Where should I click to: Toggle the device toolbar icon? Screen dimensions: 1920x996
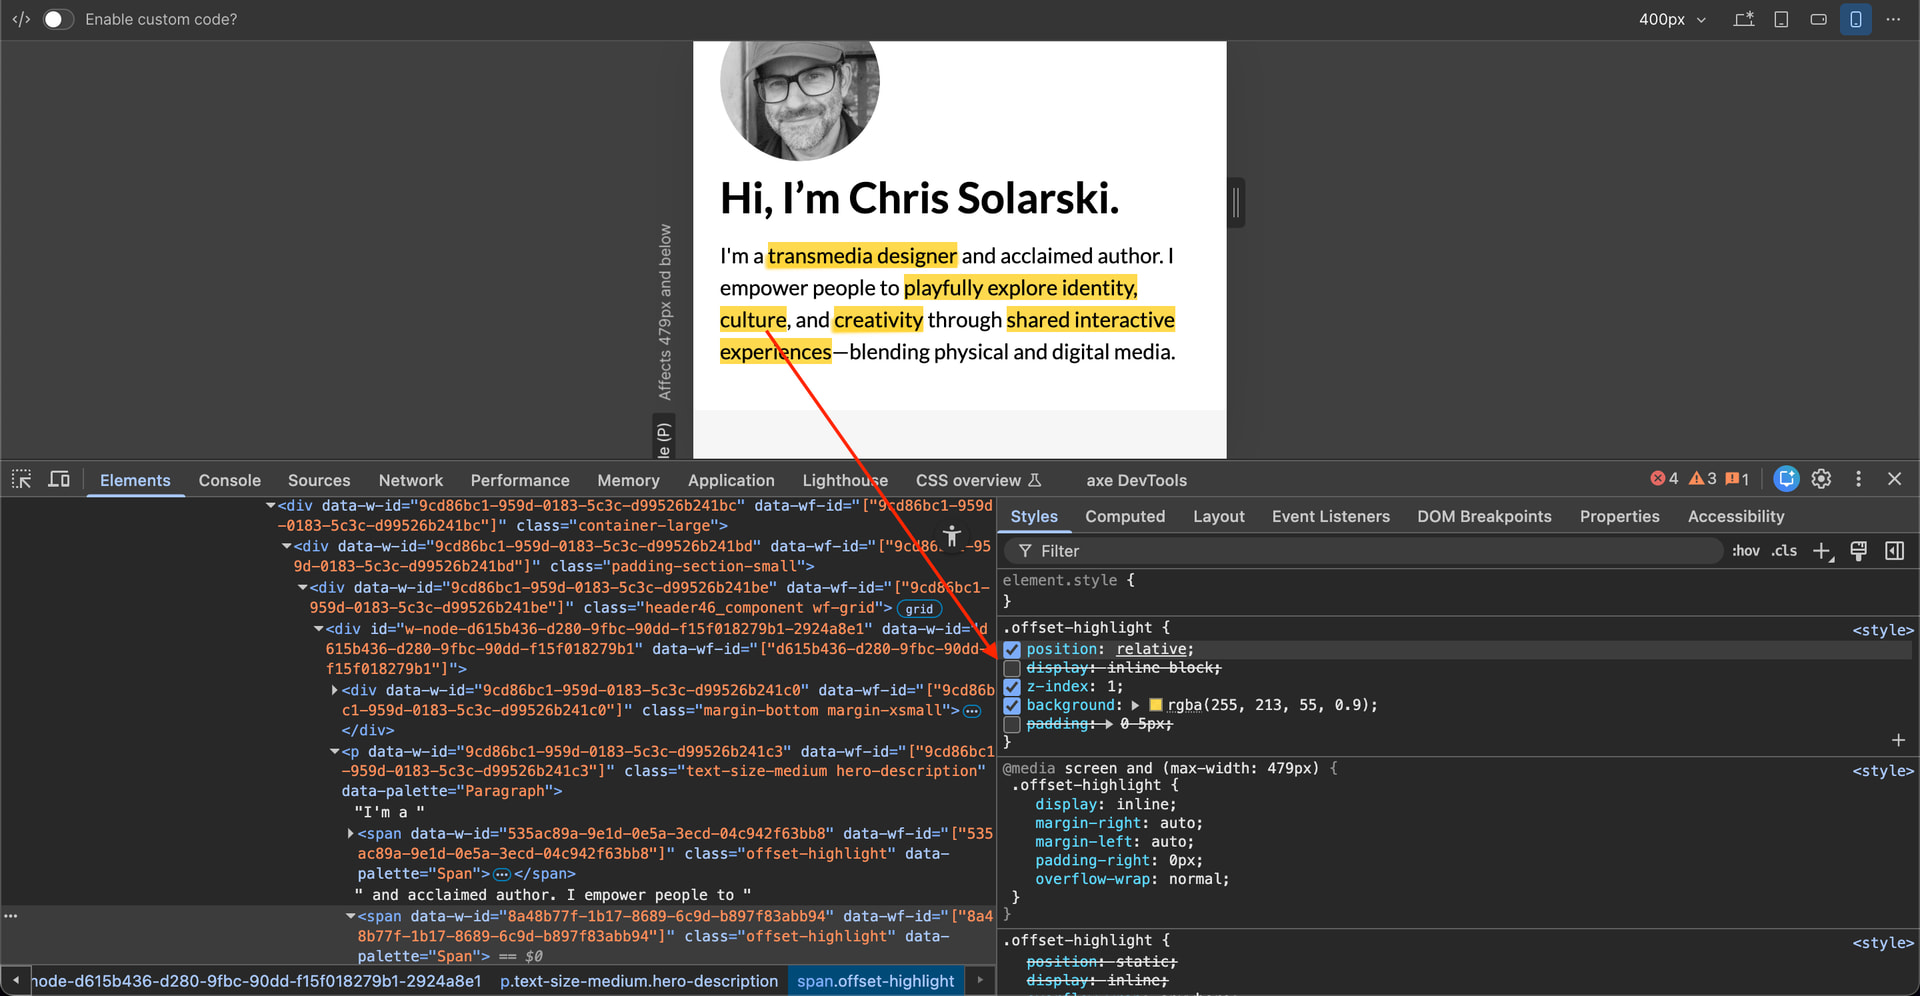(60, 480)
